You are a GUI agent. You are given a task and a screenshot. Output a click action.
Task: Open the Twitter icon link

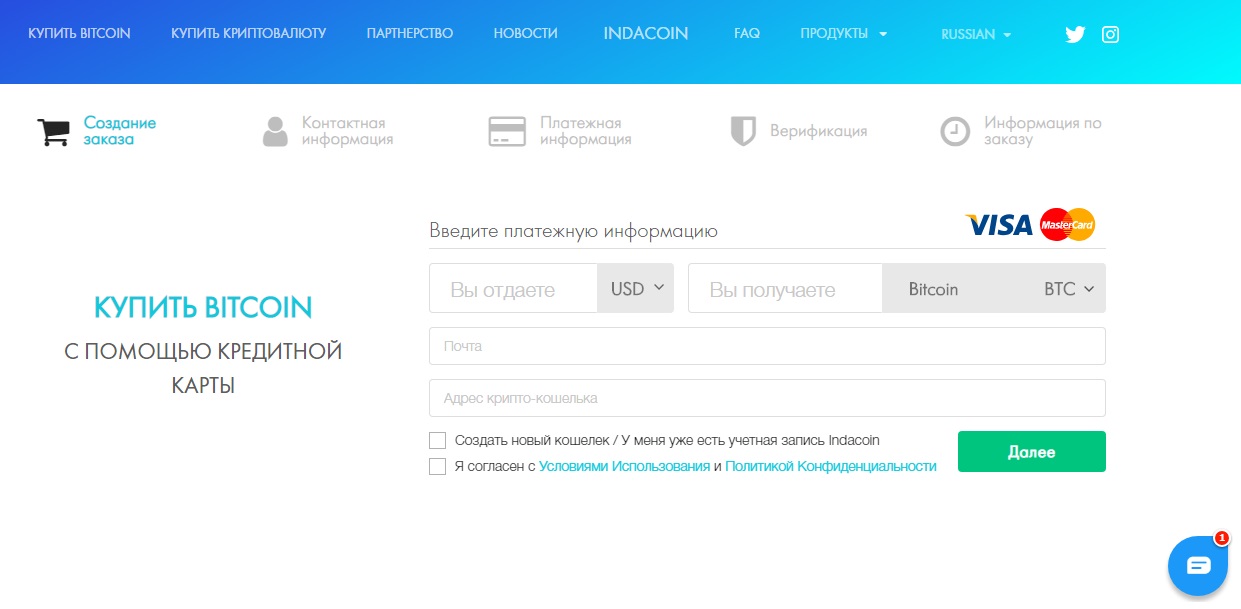pyautogui.click(x=1075, y=34)
